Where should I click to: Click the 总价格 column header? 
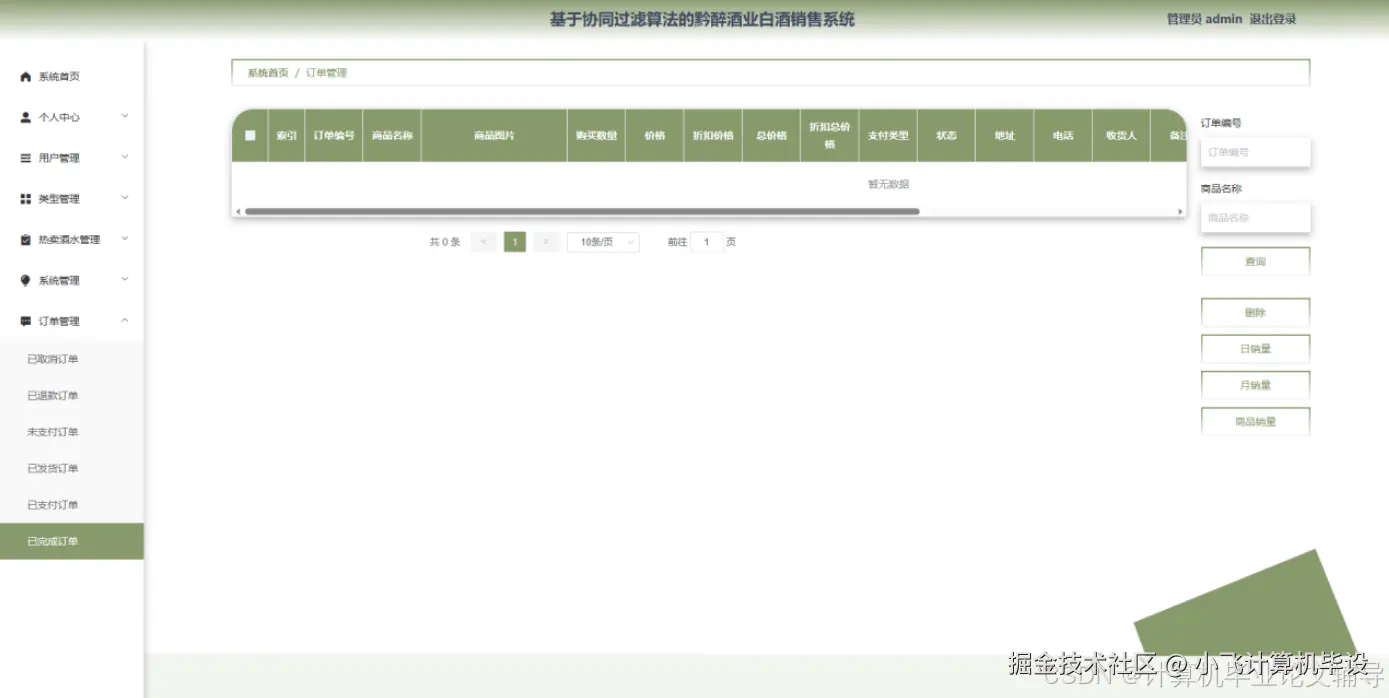click(771, 135)
